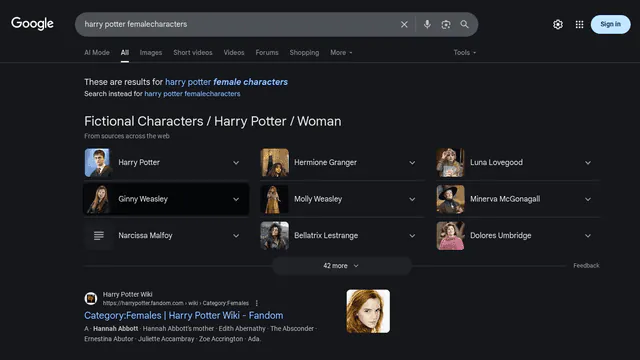The image size is (640, 360).
Task: Click 'Minerva McGonagall' name text
Action: point(505,199)
